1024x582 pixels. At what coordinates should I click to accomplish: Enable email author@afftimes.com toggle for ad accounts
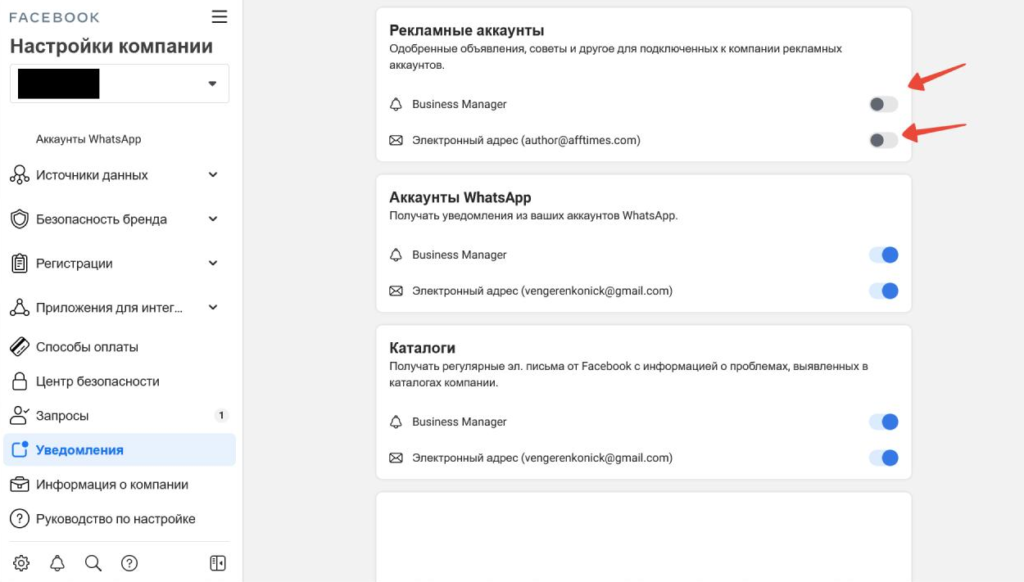coord(883,140)
